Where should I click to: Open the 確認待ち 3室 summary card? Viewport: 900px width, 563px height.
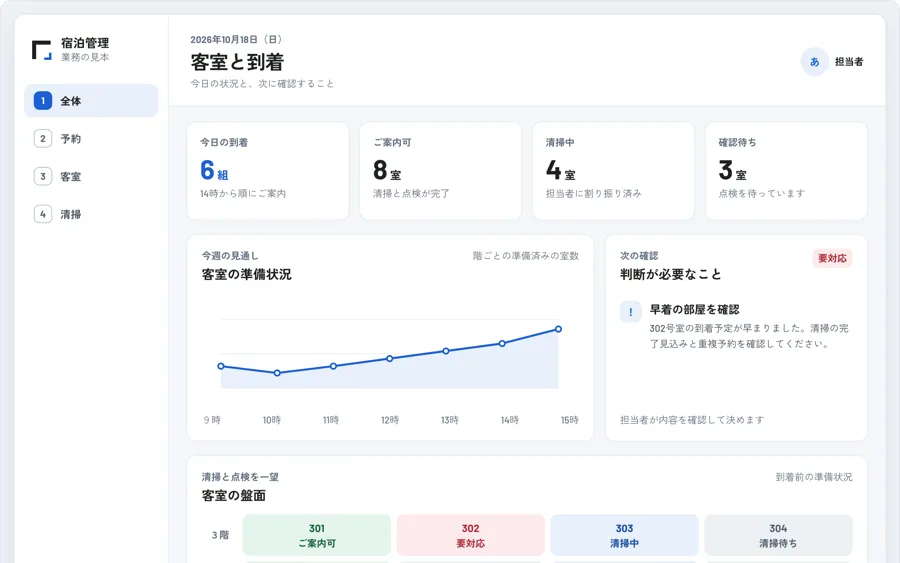pyautogui.click(x=786, y=171)
